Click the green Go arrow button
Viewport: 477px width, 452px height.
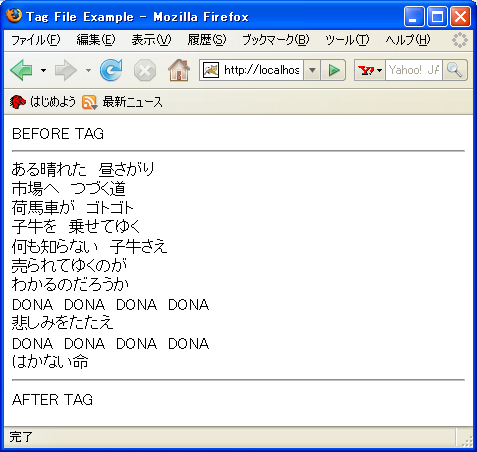pyautogui.click(x=333, y=70)
